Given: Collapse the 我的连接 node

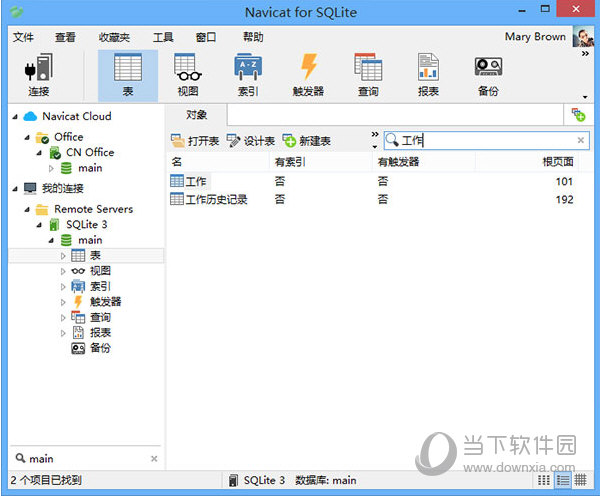Looking at the screenshot, I should click(15, 189).
